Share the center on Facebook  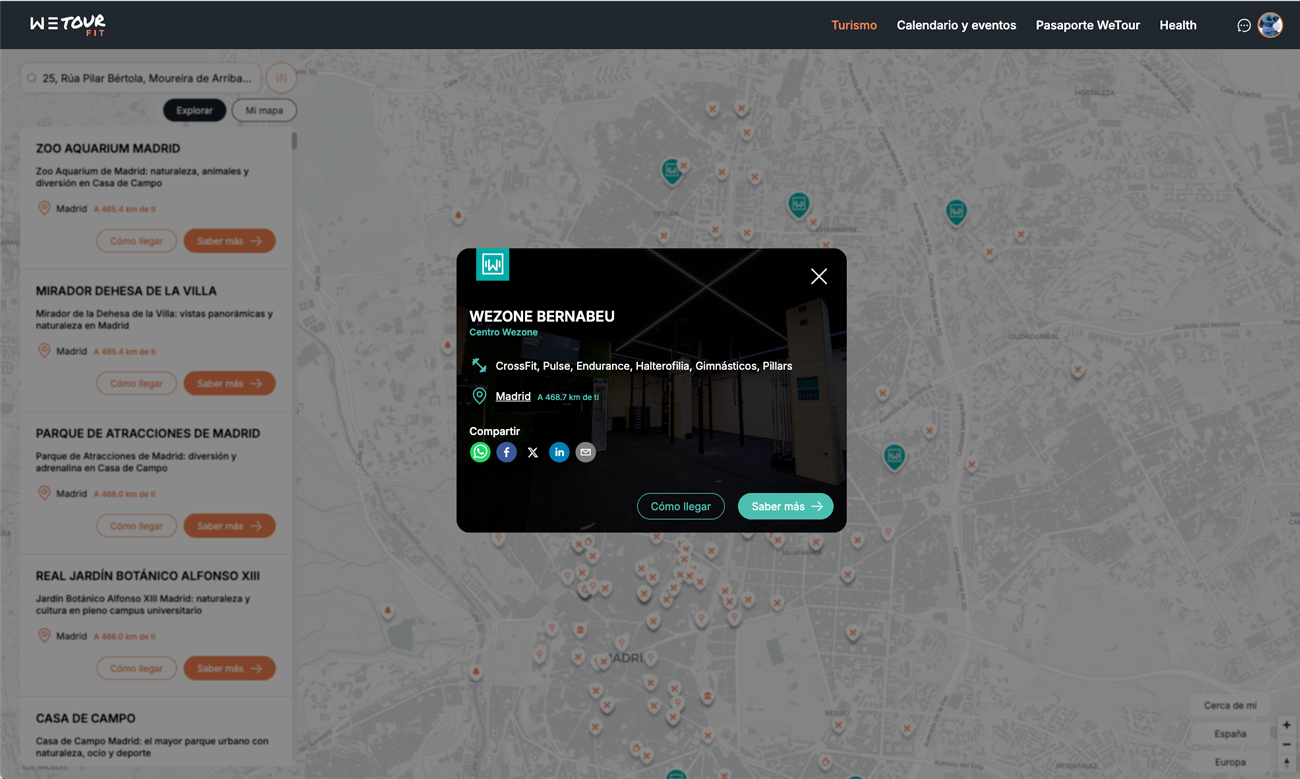[507, 452]
